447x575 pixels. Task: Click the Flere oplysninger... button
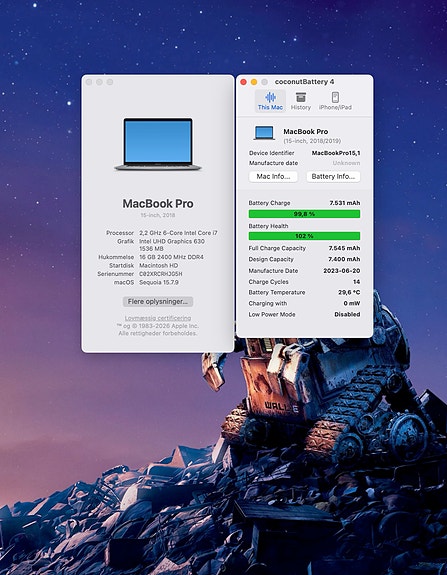[158, 301]
